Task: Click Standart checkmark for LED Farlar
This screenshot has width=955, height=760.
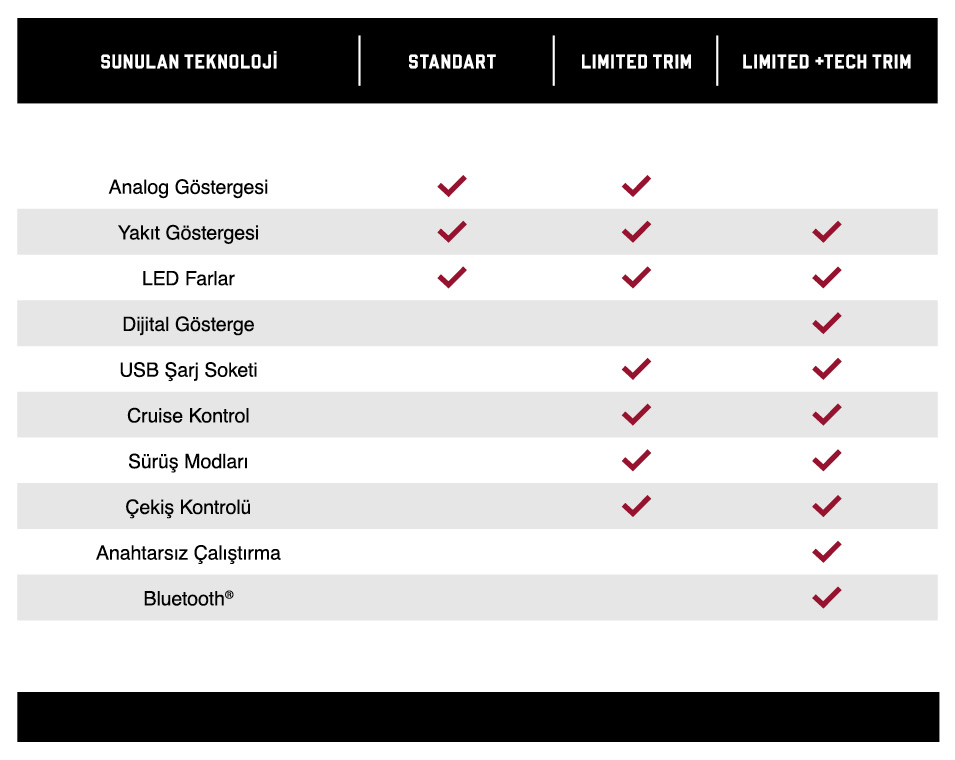Action: (x=452, y=278)
